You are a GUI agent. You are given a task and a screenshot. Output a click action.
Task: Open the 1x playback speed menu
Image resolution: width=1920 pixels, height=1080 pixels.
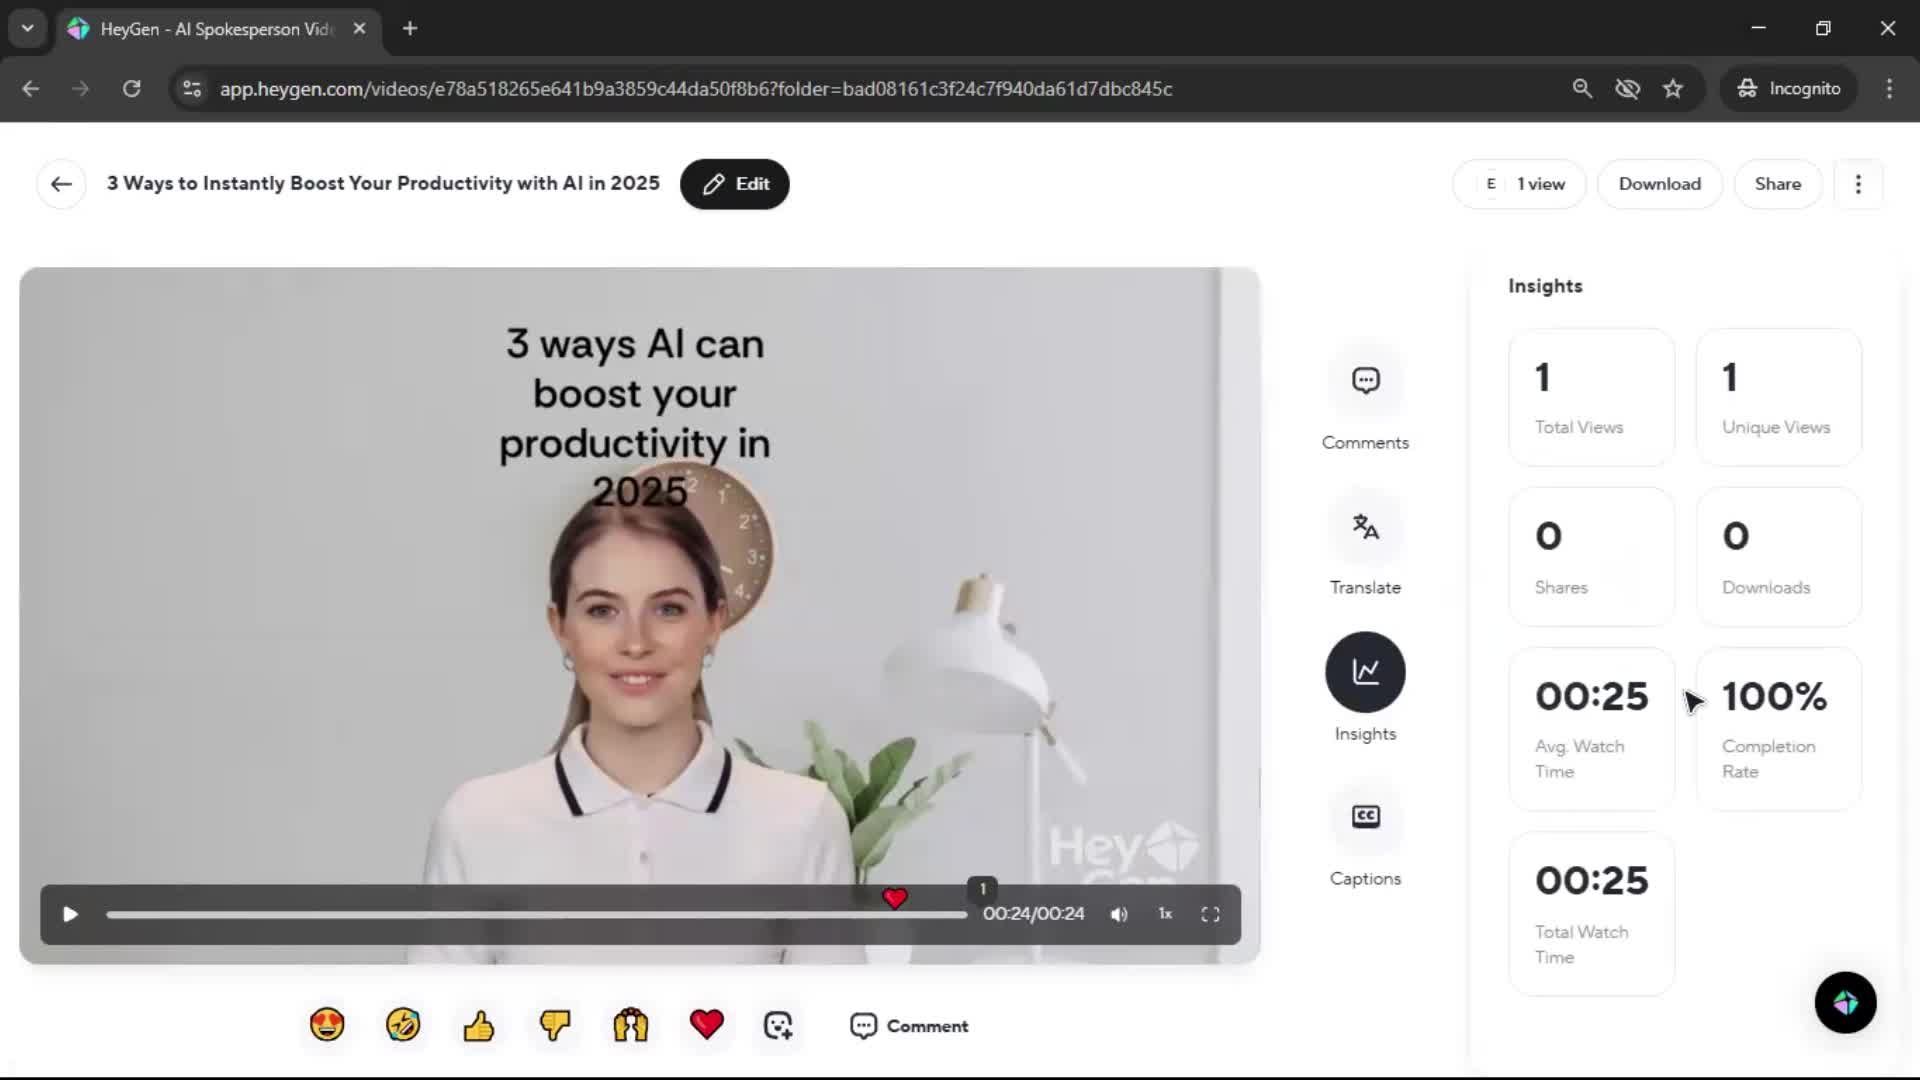tap(1165, 914)
